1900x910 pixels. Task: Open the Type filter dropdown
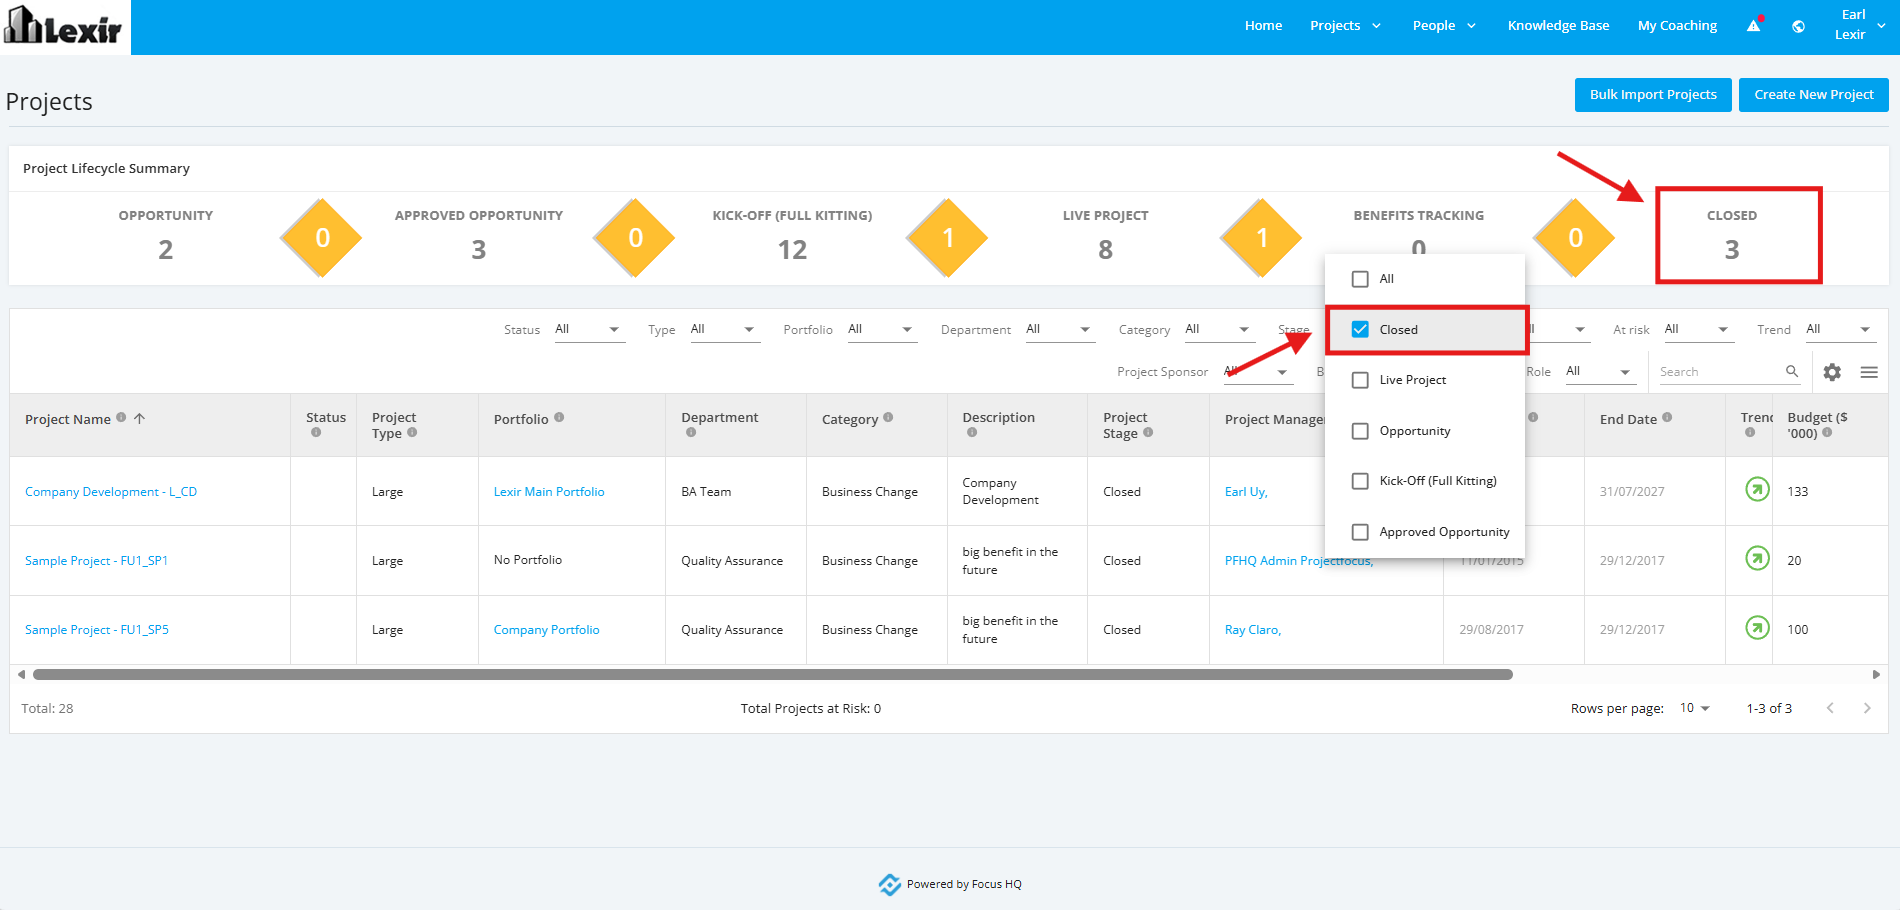point(724,329)
